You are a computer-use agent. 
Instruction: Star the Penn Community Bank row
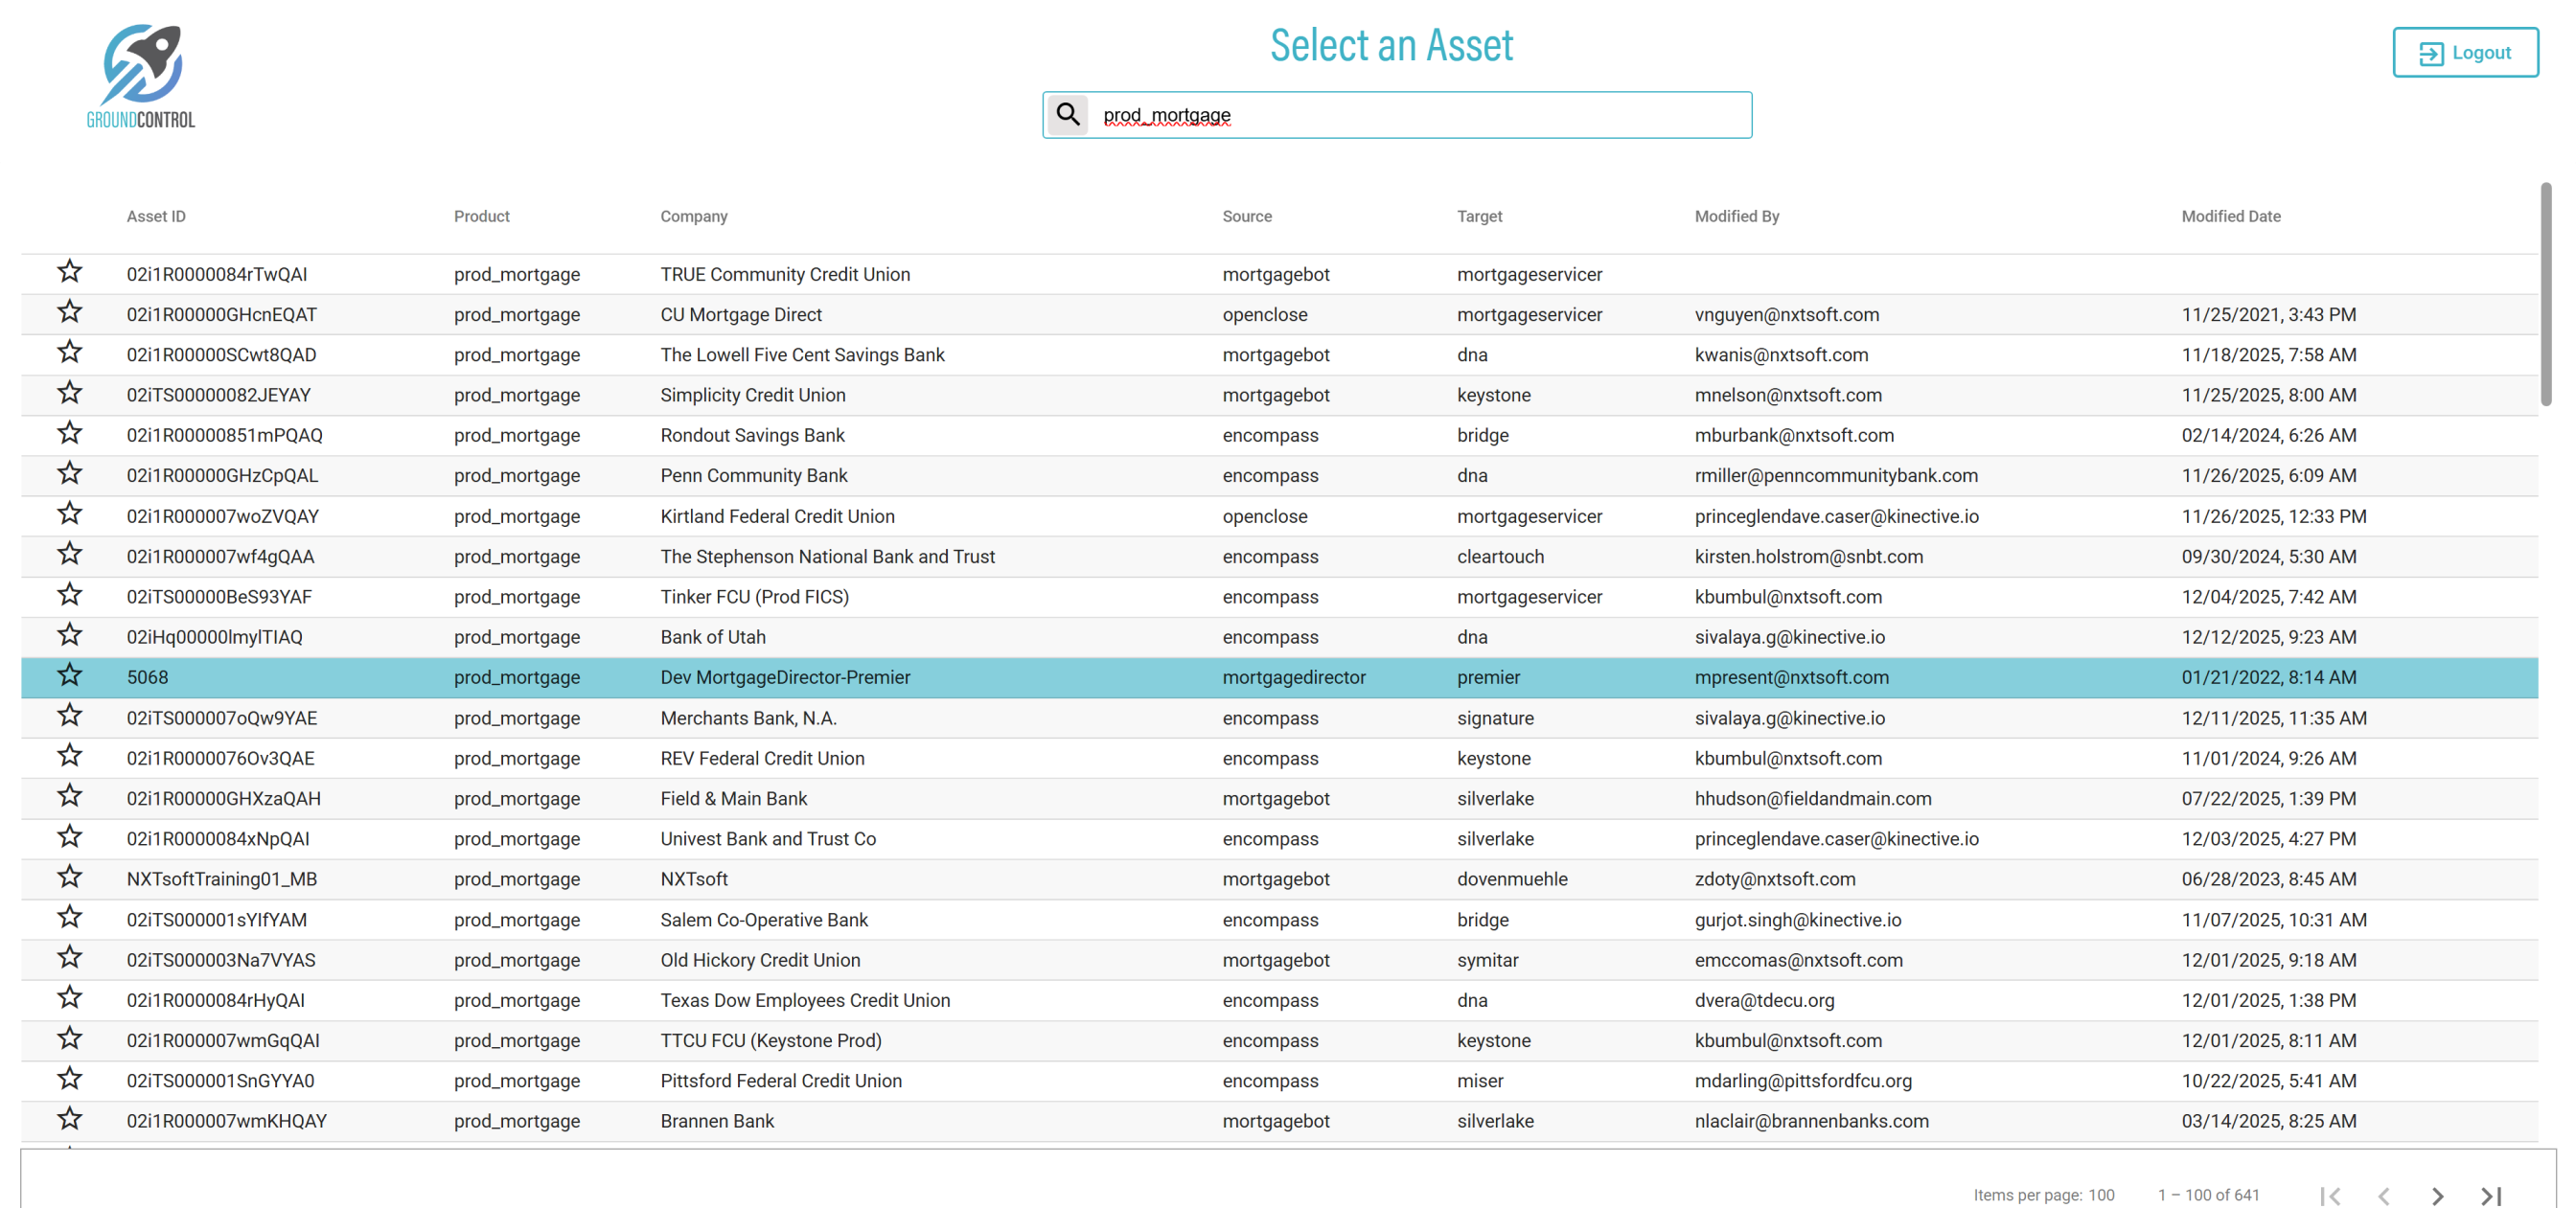coord(69,474)
